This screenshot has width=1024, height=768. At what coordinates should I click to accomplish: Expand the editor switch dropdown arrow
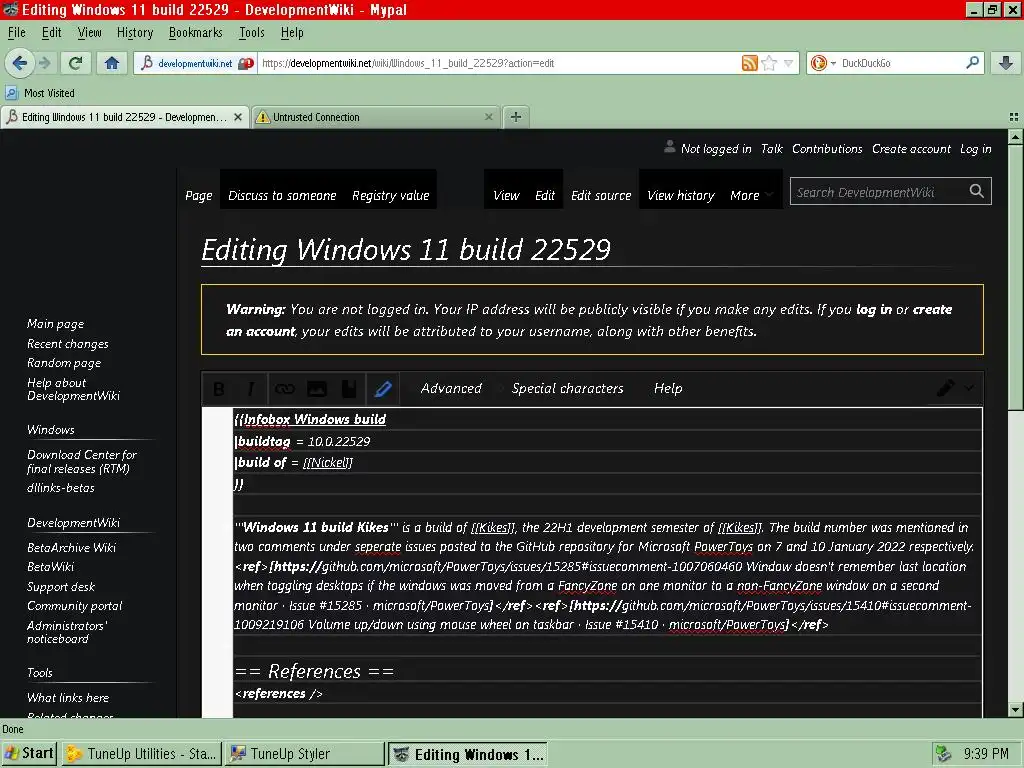[969, 389]
